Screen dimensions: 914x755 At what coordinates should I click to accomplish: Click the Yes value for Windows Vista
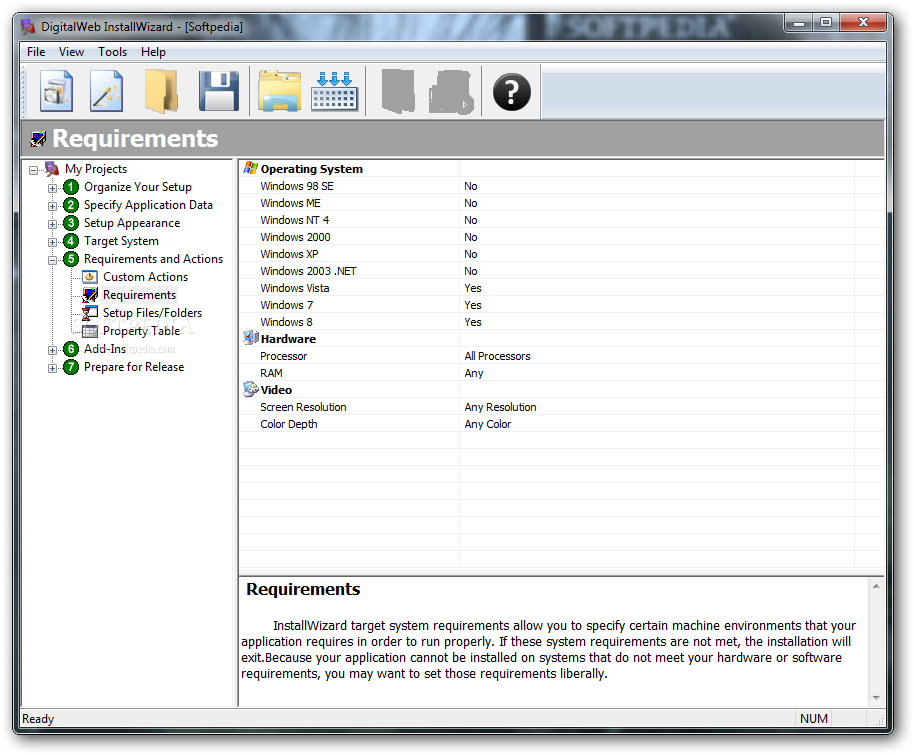click(473, 288)
